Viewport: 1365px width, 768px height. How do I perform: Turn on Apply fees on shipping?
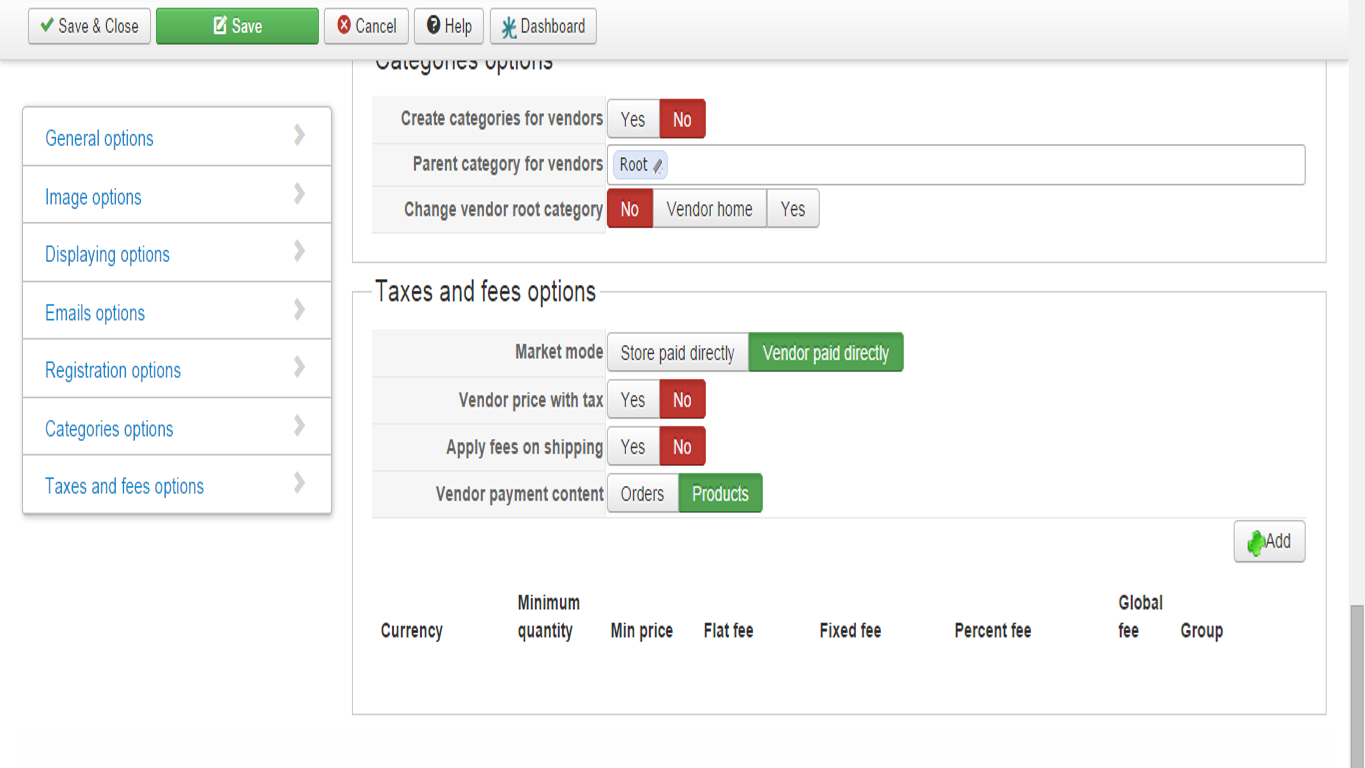pyautogui.click(x=633, y=447)
